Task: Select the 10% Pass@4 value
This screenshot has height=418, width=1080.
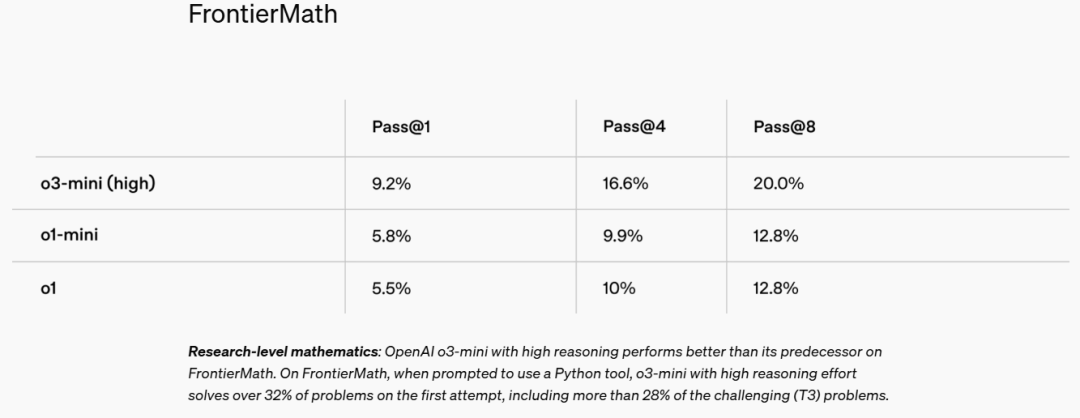Action: click(618, 288)
